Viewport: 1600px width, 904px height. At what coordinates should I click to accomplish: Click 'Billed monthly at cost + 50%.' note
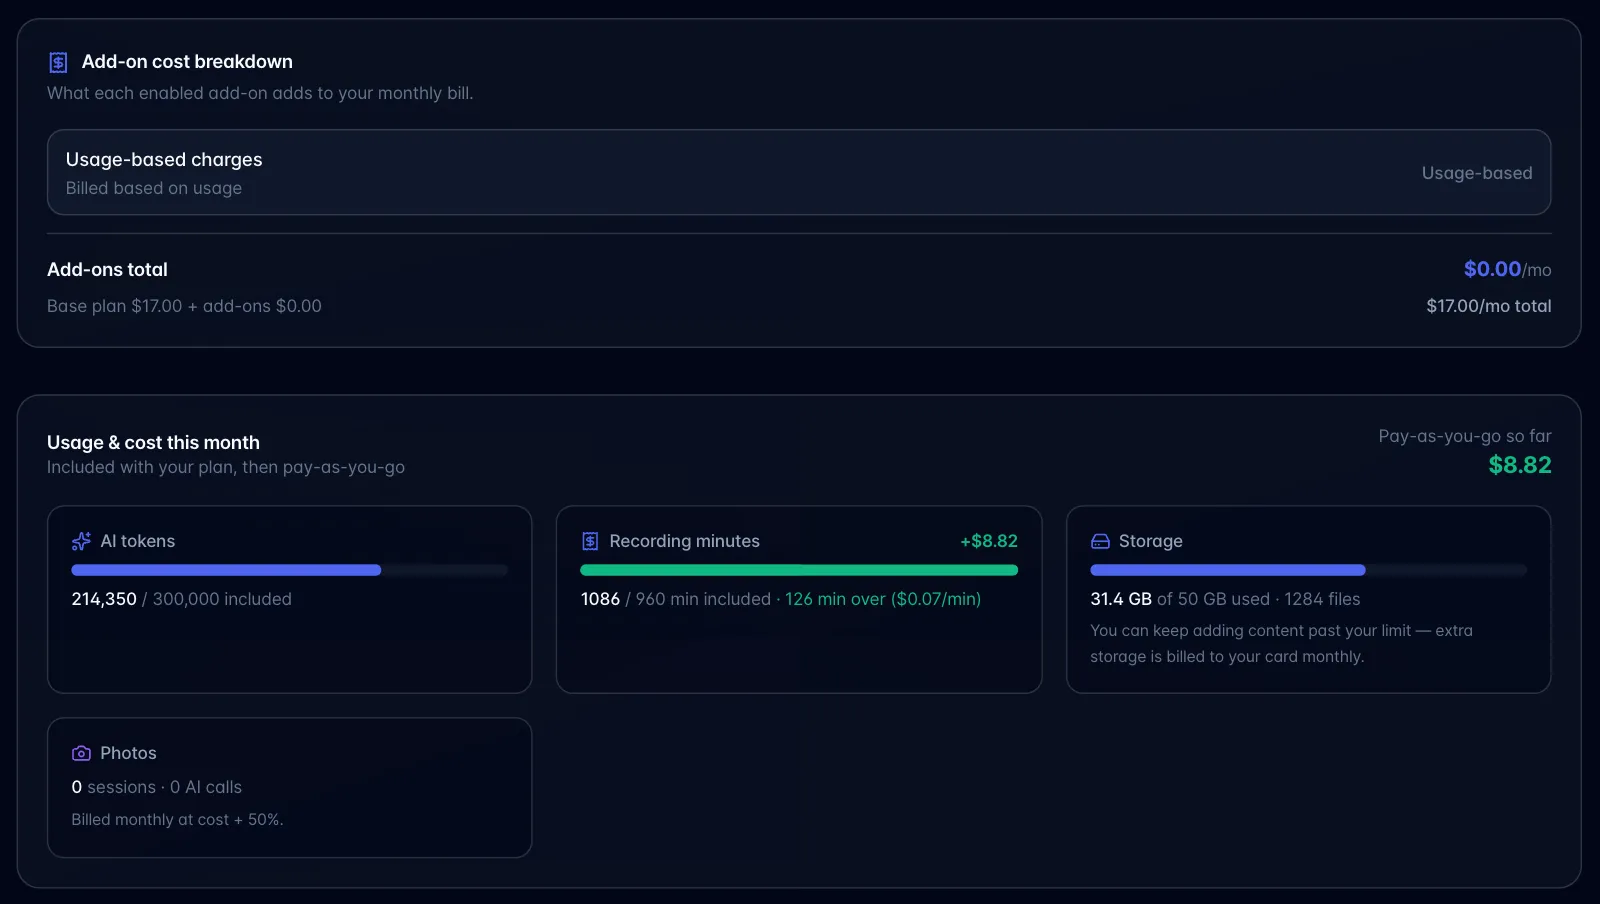(177, 819)
